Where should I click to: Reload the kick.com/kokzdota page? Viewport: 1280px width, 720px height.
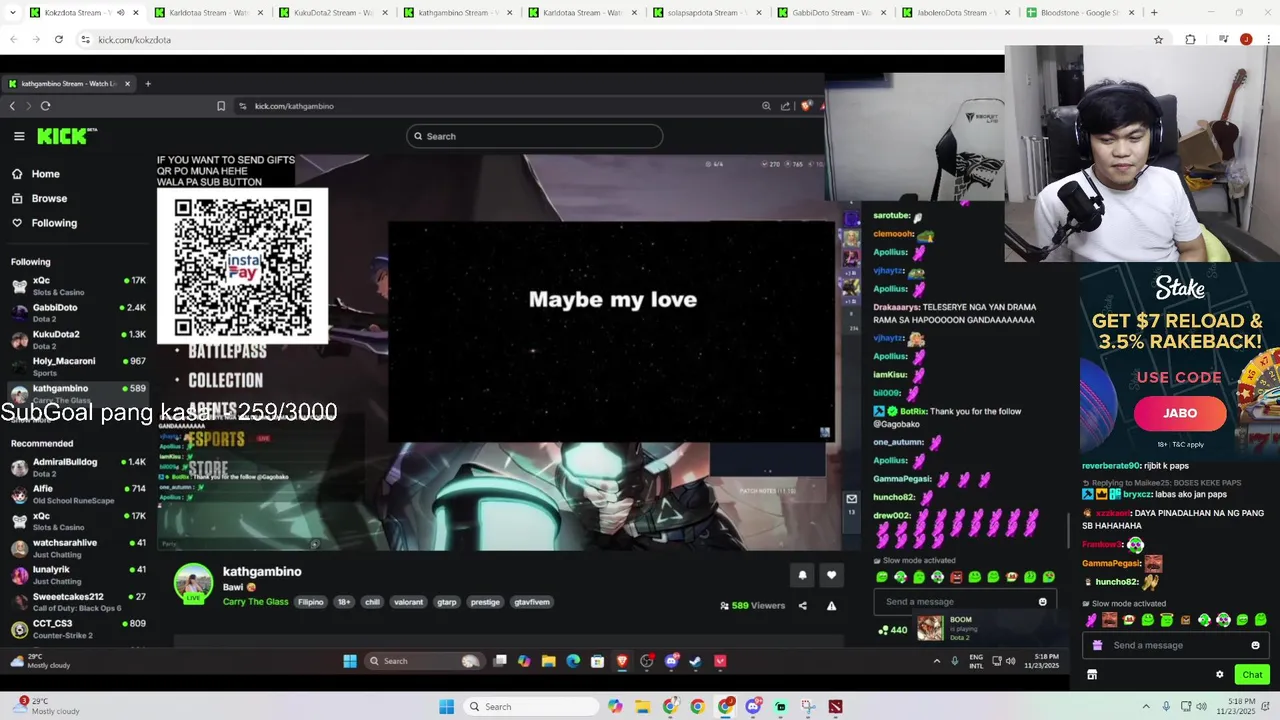[x=59, y=39]
